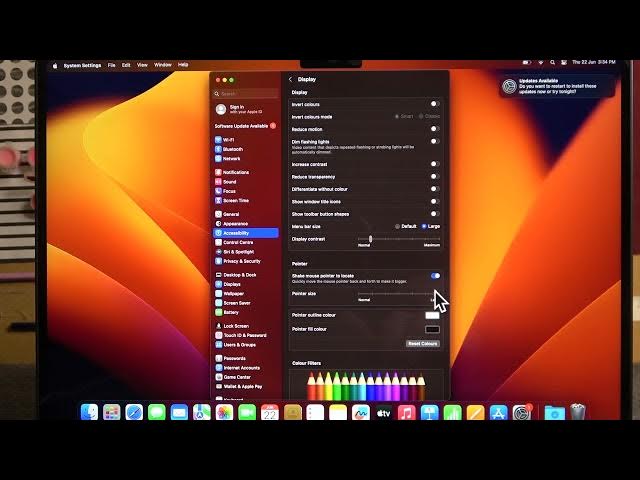Click Updates Available notification banner
This screenshot has height=480, width=640.
[x=556, y=86]
